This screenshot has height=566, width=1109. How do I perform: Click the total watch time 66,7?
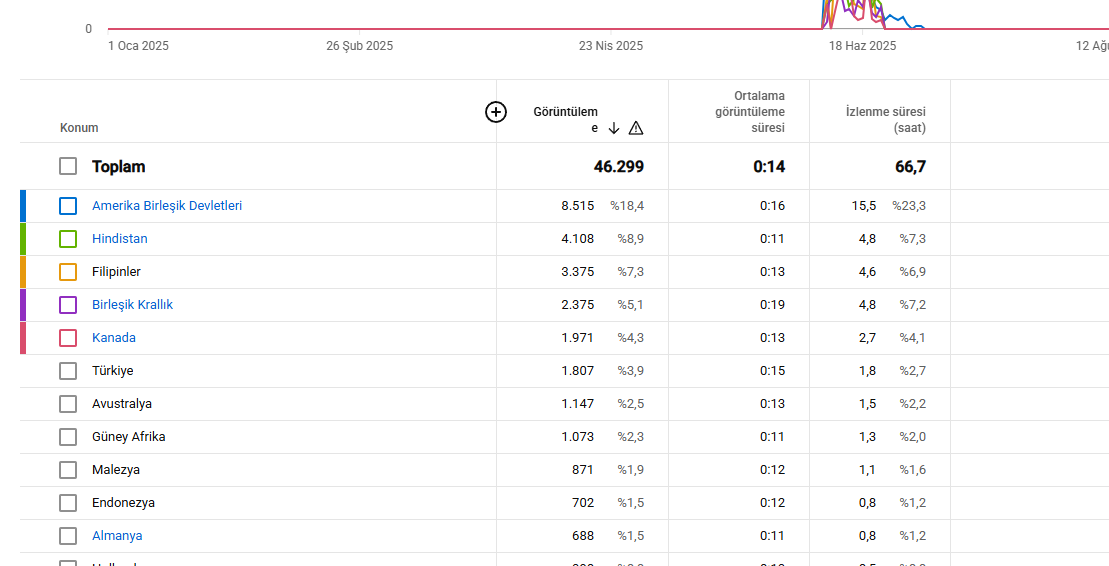point(910,167)
